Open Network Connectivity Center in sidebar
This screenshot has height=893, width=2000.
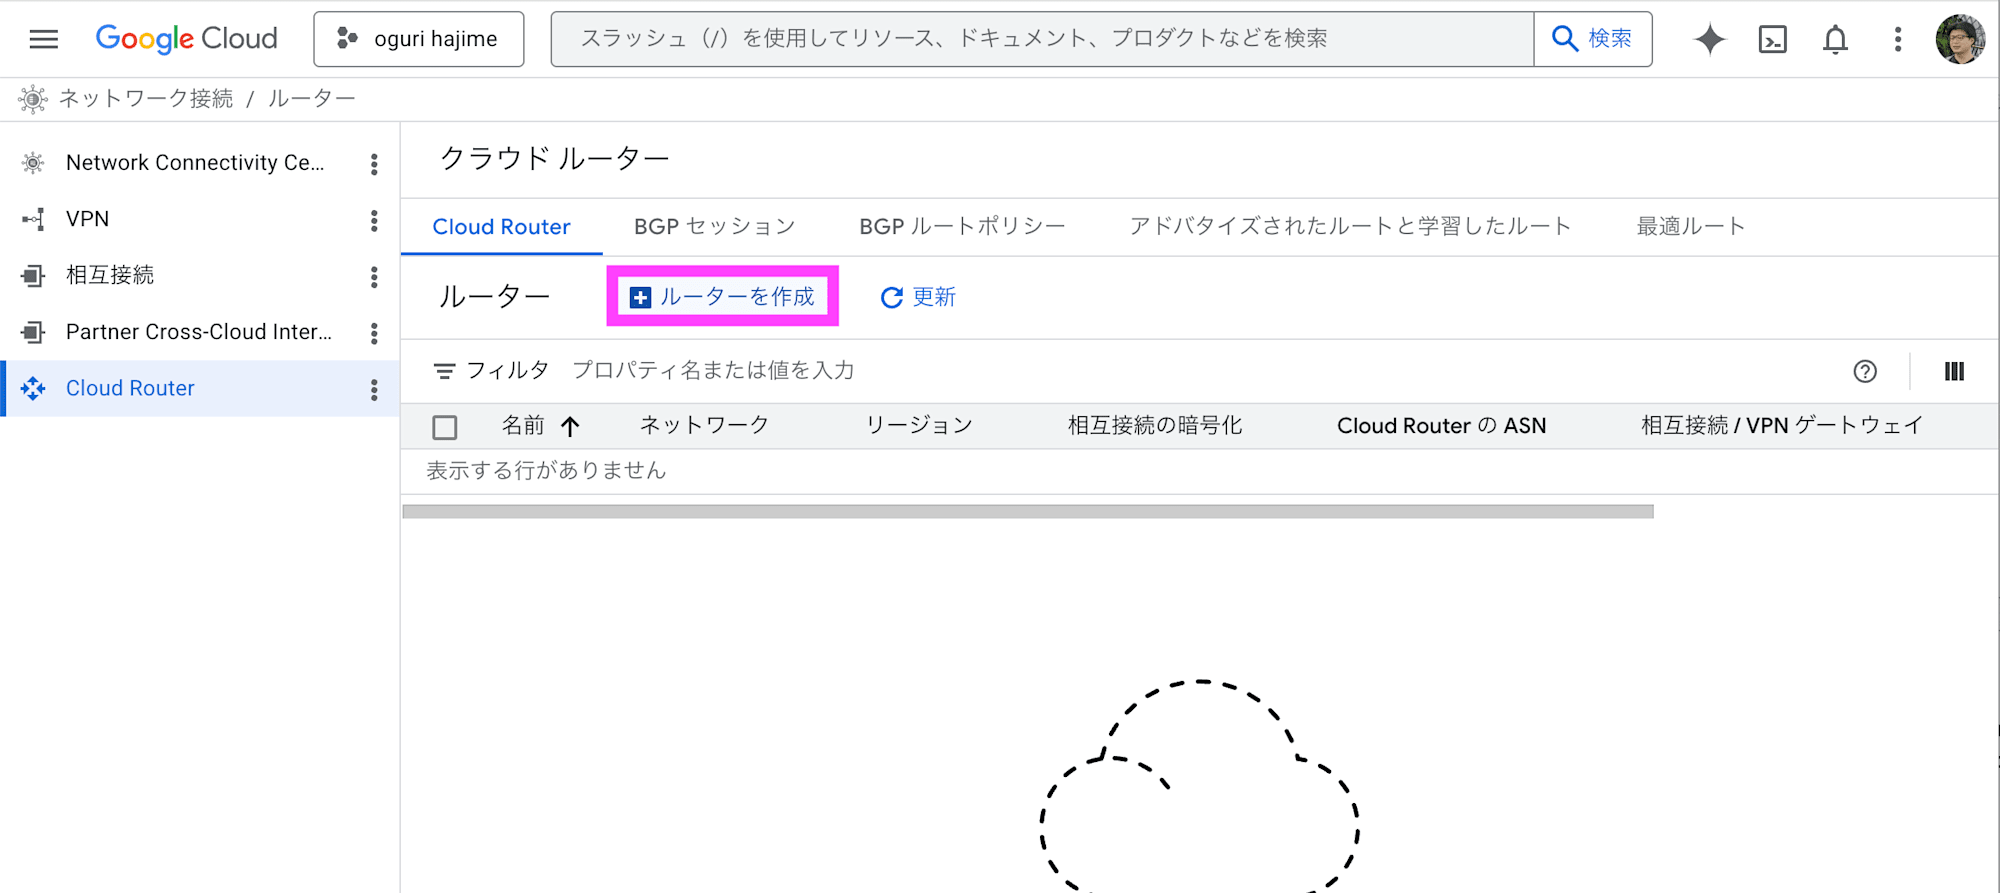(195, 163)
